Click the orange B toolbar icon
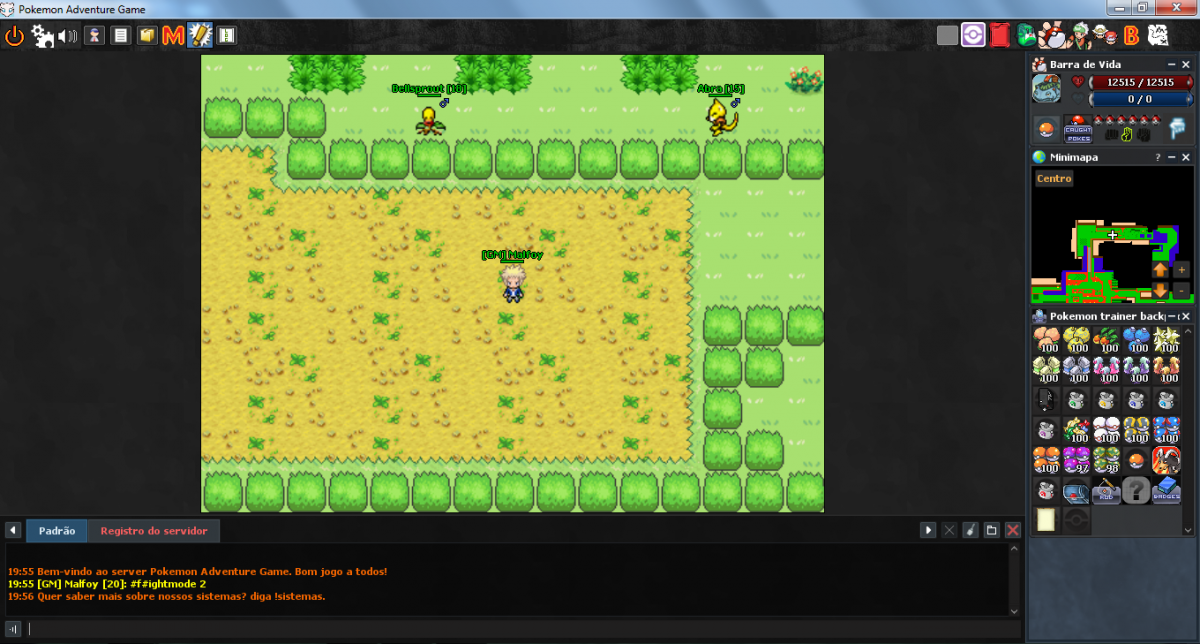Viewport: 1200px width, 644px height. tap(1131, 36)
